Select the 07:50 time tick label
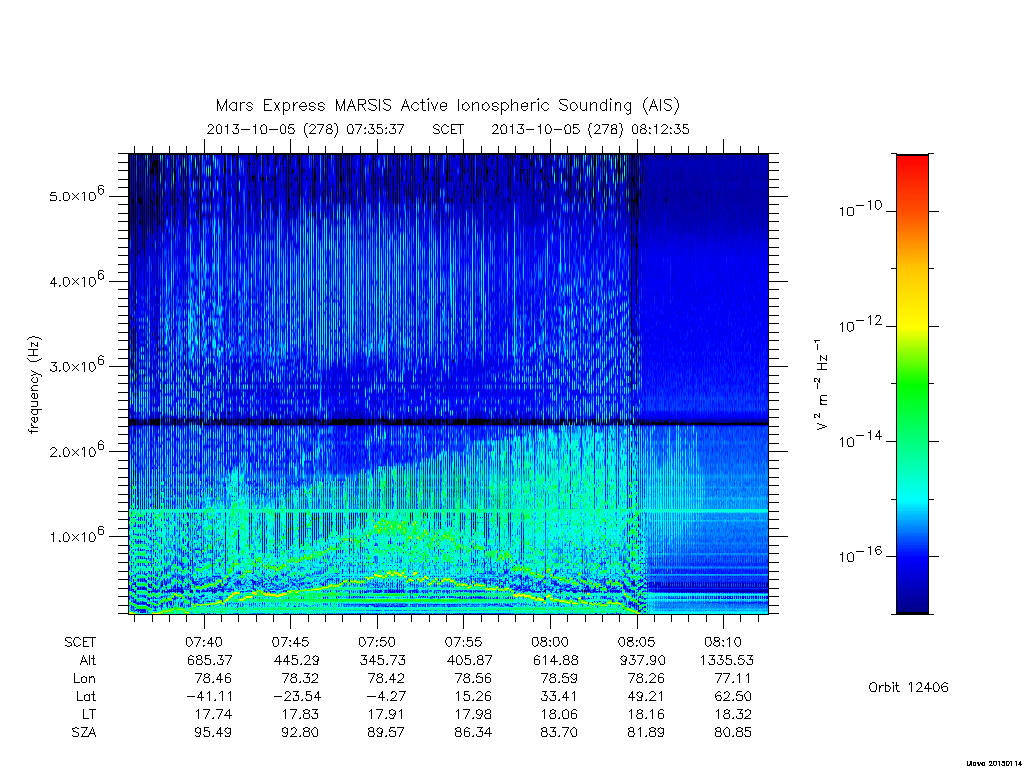Screen dimensions: 1024x768 point(377,642)
